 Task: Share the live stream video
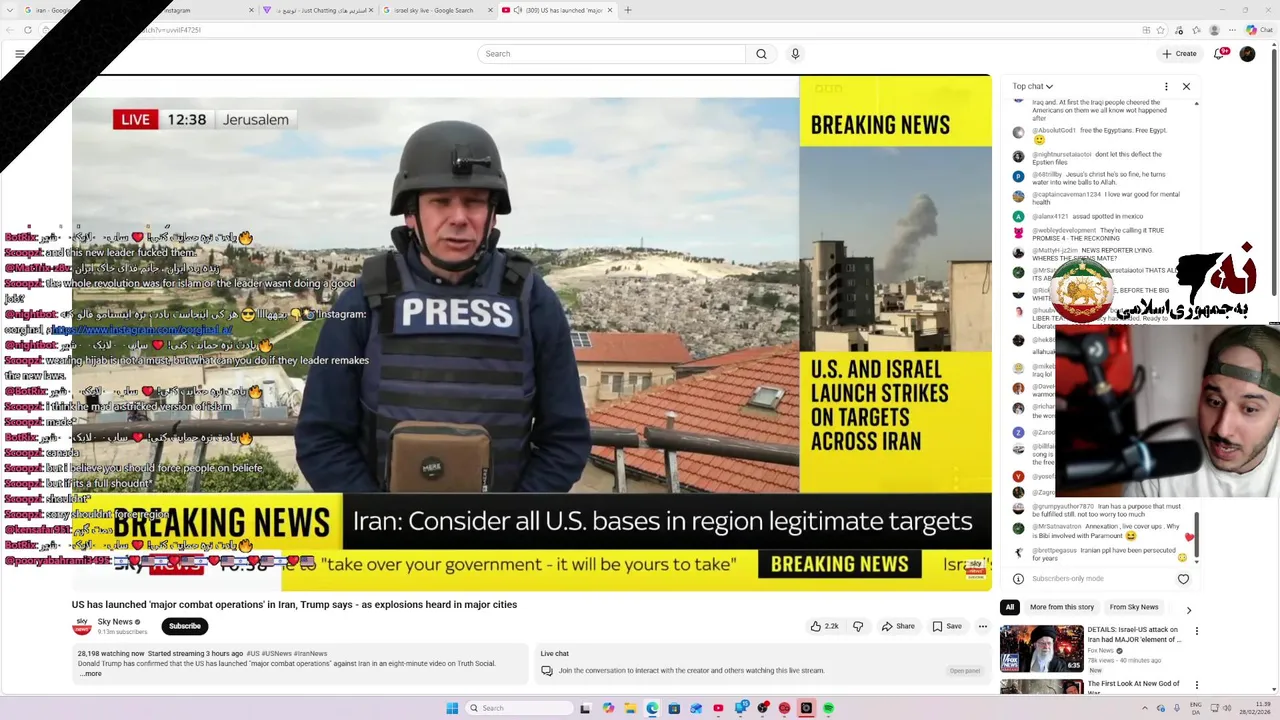click(898, 626)
